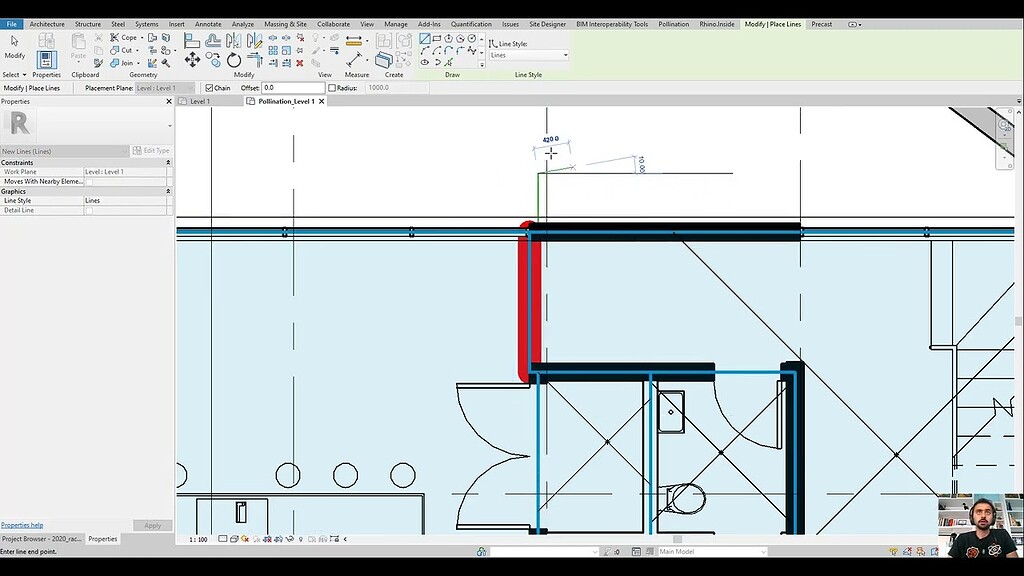Open the Placement Plane dropdown
This screenshot has width=1024, height=576.
point(165,87)
